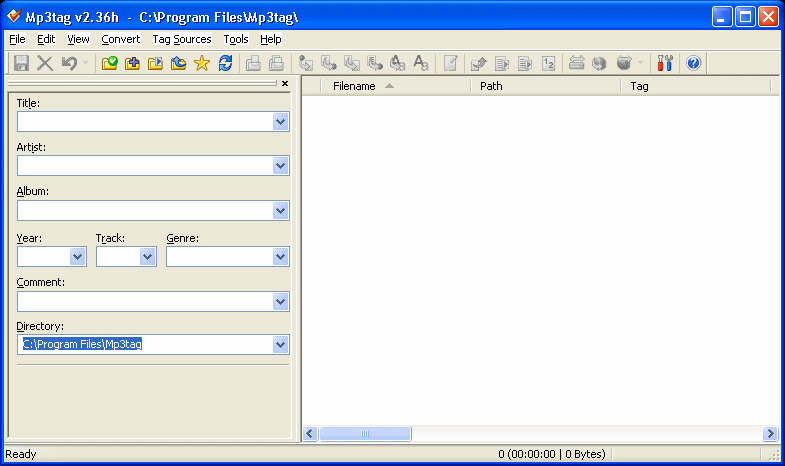The width and height of the screenshot is (785, 466).
Task: Click the Tag to Filename converter icon
Action: point(305,63)
